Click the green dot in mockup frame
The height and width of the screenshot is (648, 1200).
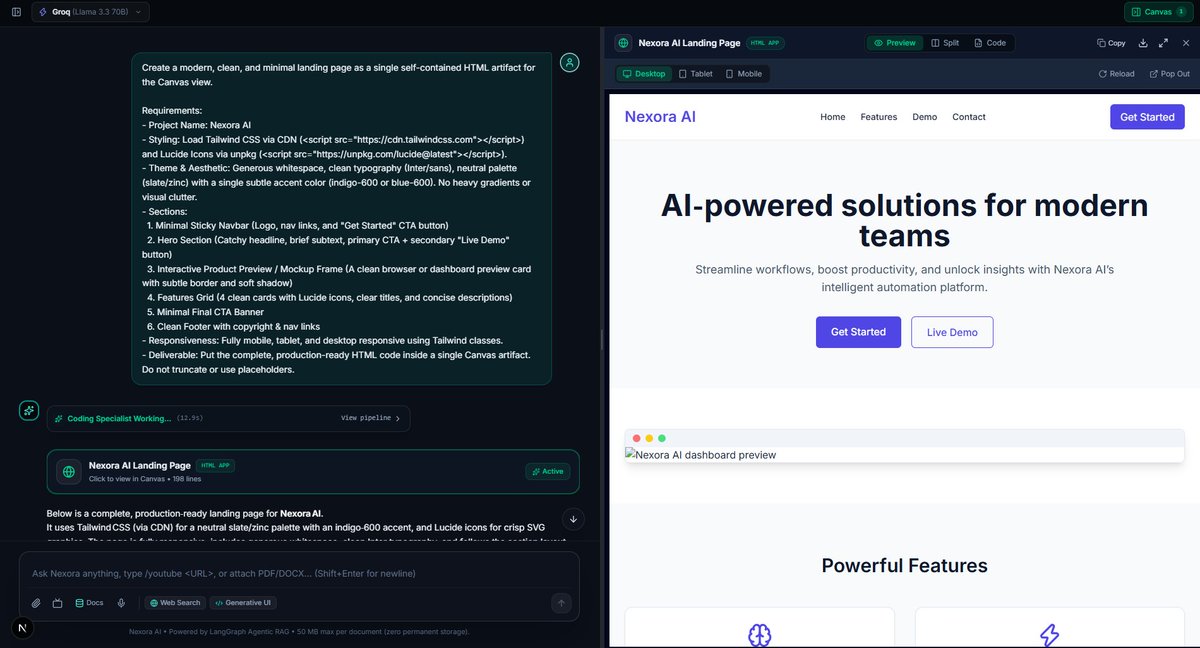[x=662, y=438]
